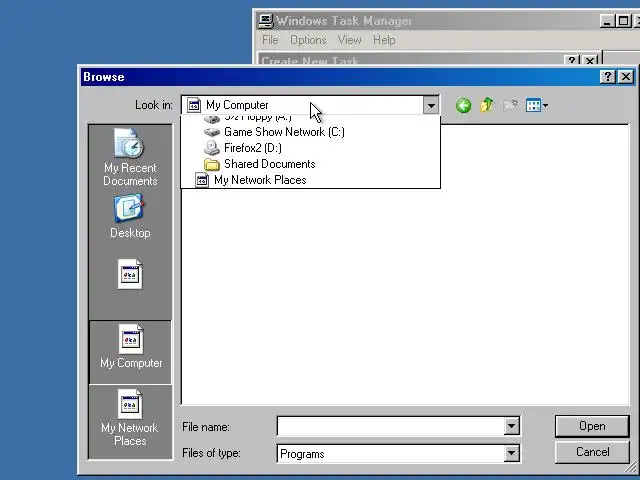Screen dimensions: 640x480
Task: Expand the Files of type dropdown arrow
Action: click(511, 453)
